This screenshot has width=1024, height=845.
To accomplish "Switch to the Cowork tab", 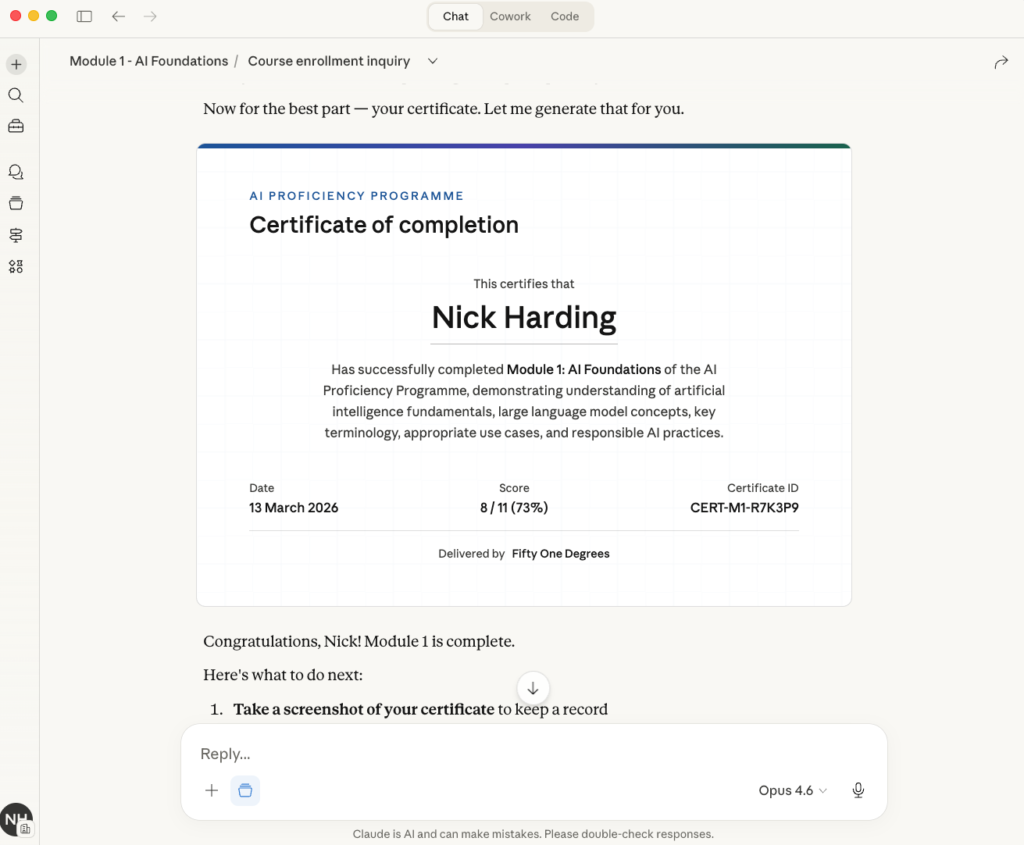I will pyautogui.click(x=510, y=16).
